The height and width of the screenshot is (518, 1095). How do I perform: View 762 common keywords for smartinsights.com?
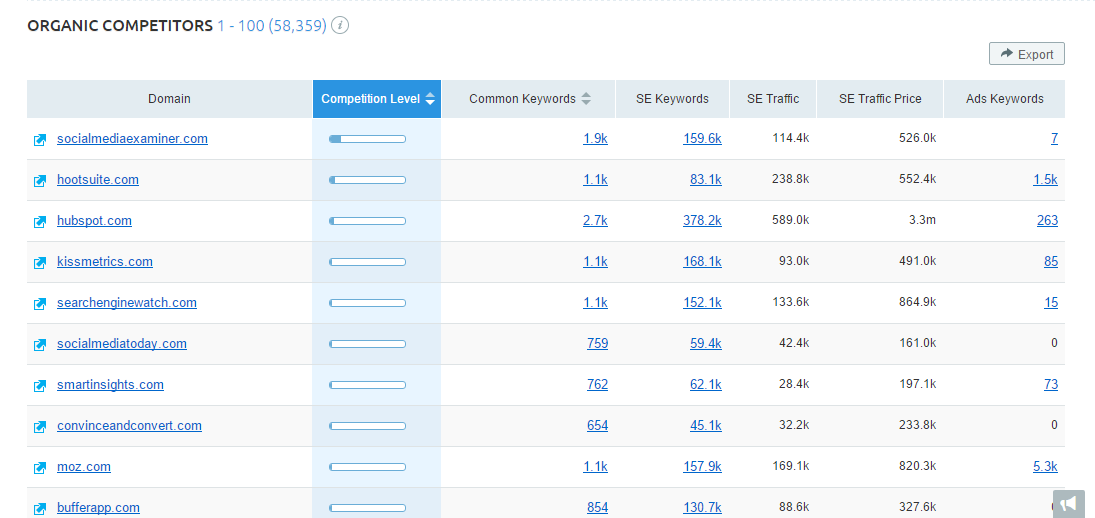tap(598, 385)
